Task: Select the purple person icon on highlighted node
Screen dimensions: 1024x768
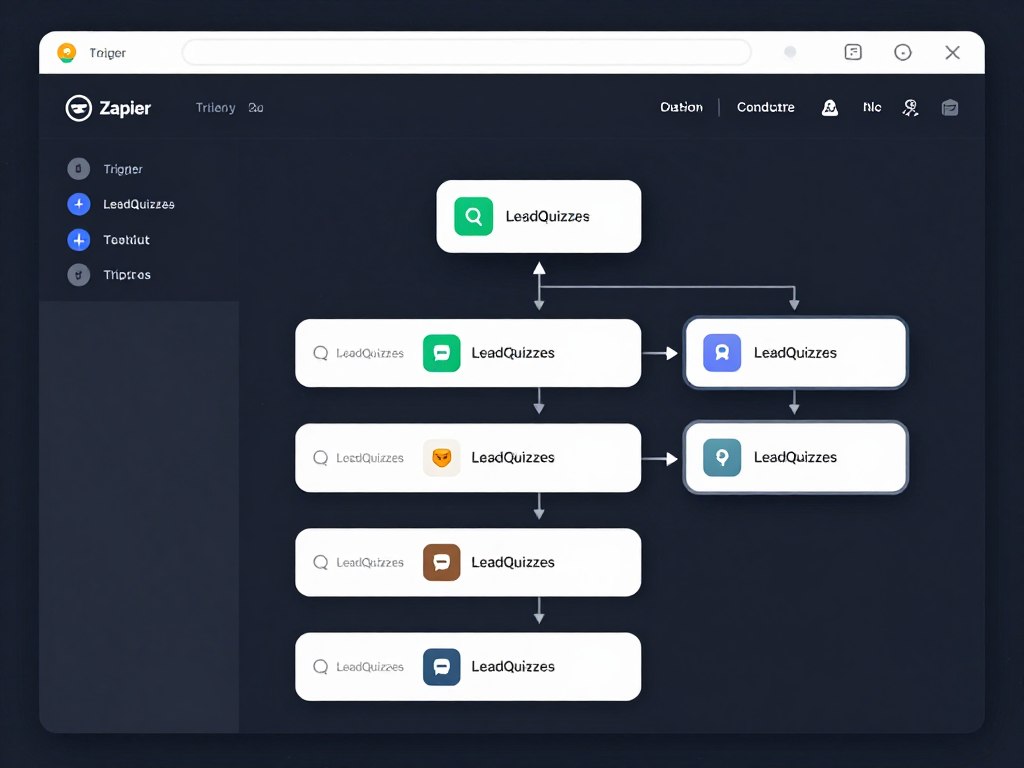Action: pyautogui.click(x=721, y=352)
